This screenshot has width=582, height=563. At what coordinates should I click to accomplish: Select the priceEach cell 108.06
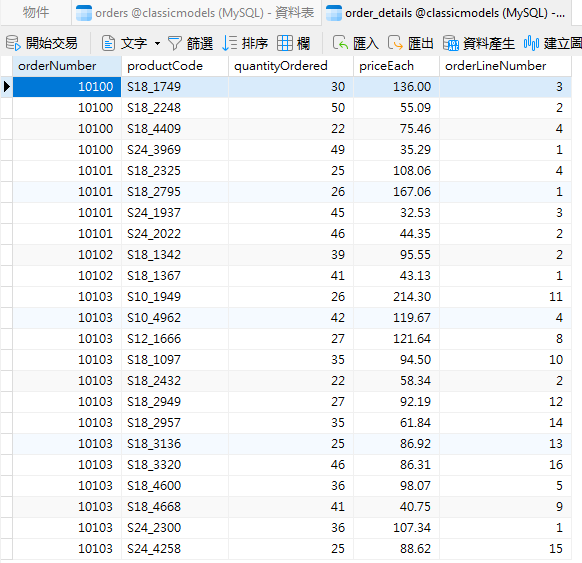tap(396, 171)
